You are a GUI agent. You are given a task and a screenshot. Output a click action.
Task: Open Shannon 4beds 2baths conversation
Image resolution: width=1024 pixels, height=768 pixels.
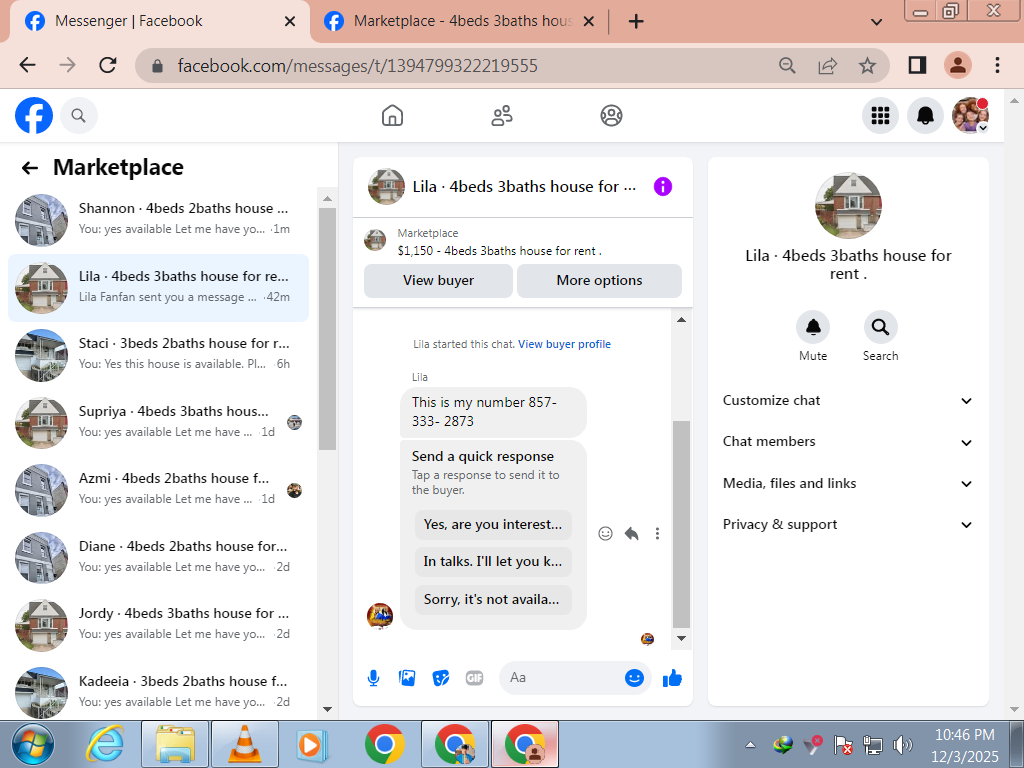pos(158,220)
